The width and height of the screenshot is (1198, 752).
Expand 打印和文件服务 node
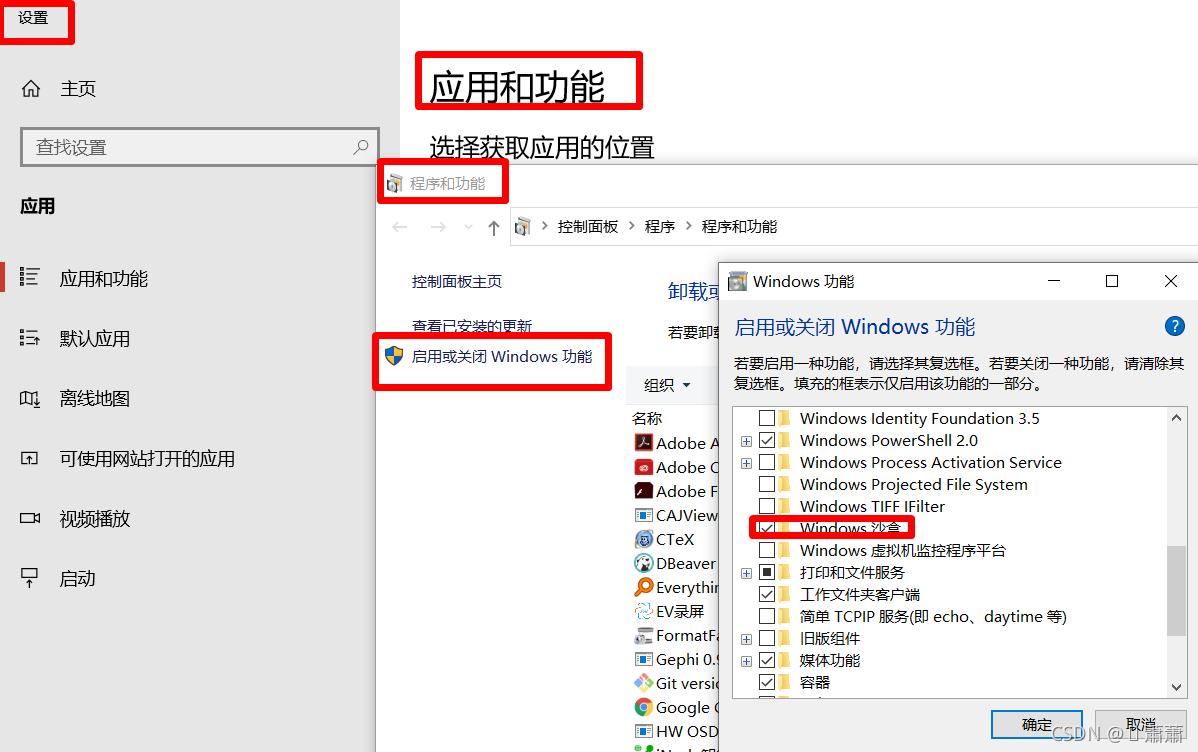click(x=746, y=573)
